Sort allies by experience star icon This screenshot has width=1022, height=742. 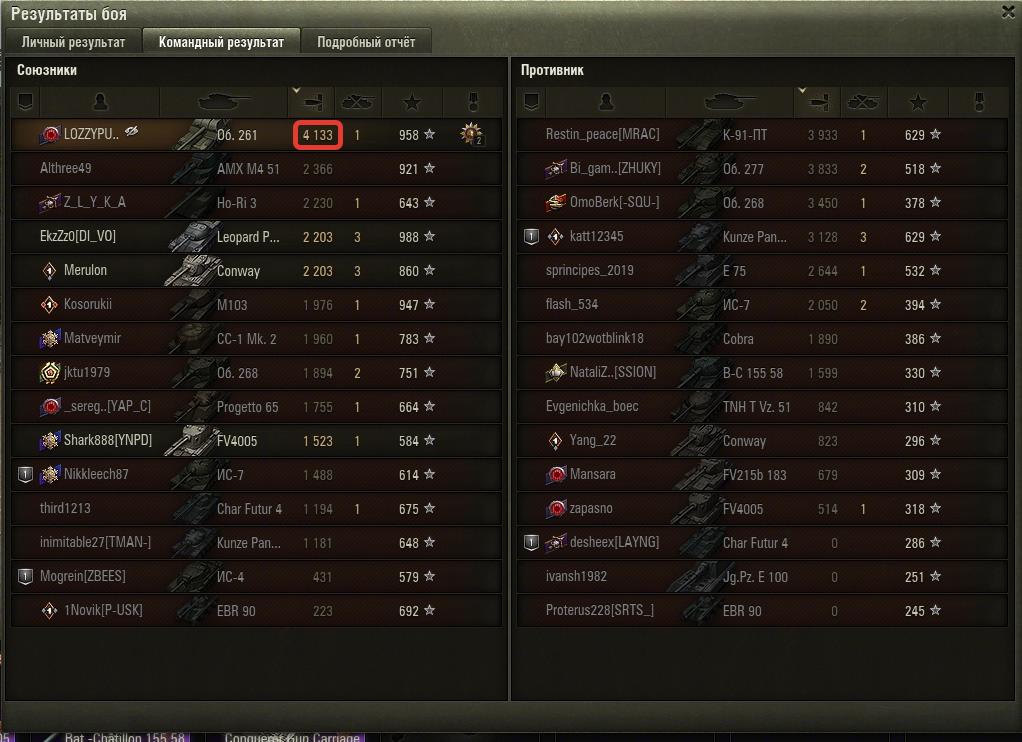tap(412, 102)
